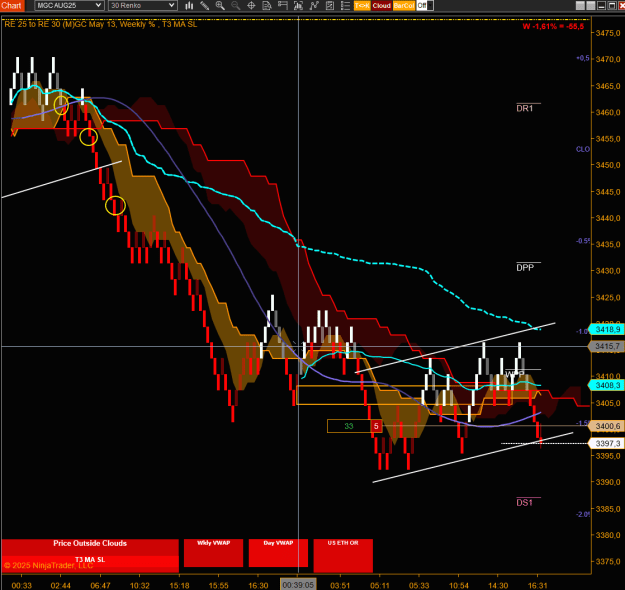Viewport: 625px width, 590px height.
Task: Click the +0,5 percent level label
Action: tap(583, 58)
